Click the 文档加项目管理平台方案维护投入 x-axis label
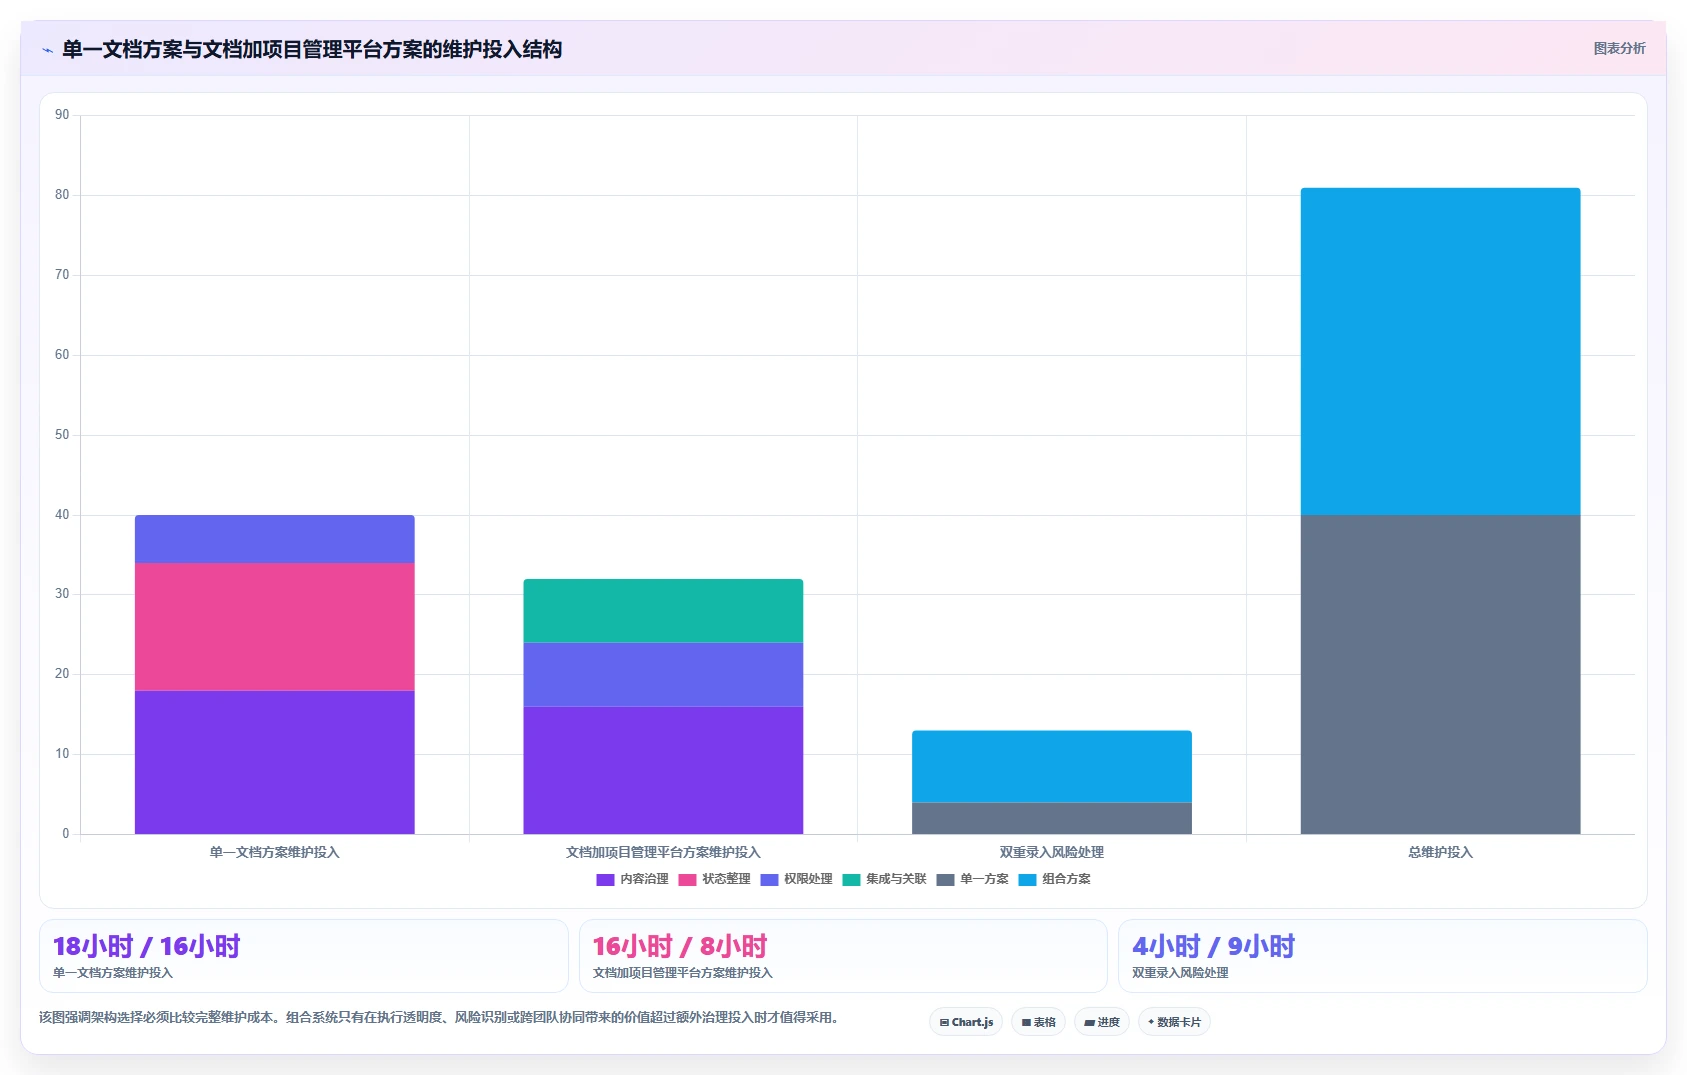 pyautogui.click(x=663, y=853)
